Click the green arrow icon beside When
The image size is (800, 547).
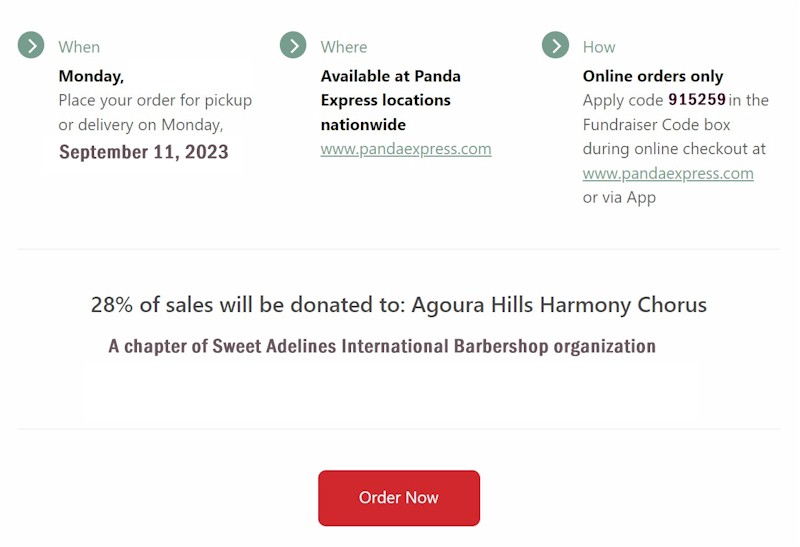pos(31,45)
